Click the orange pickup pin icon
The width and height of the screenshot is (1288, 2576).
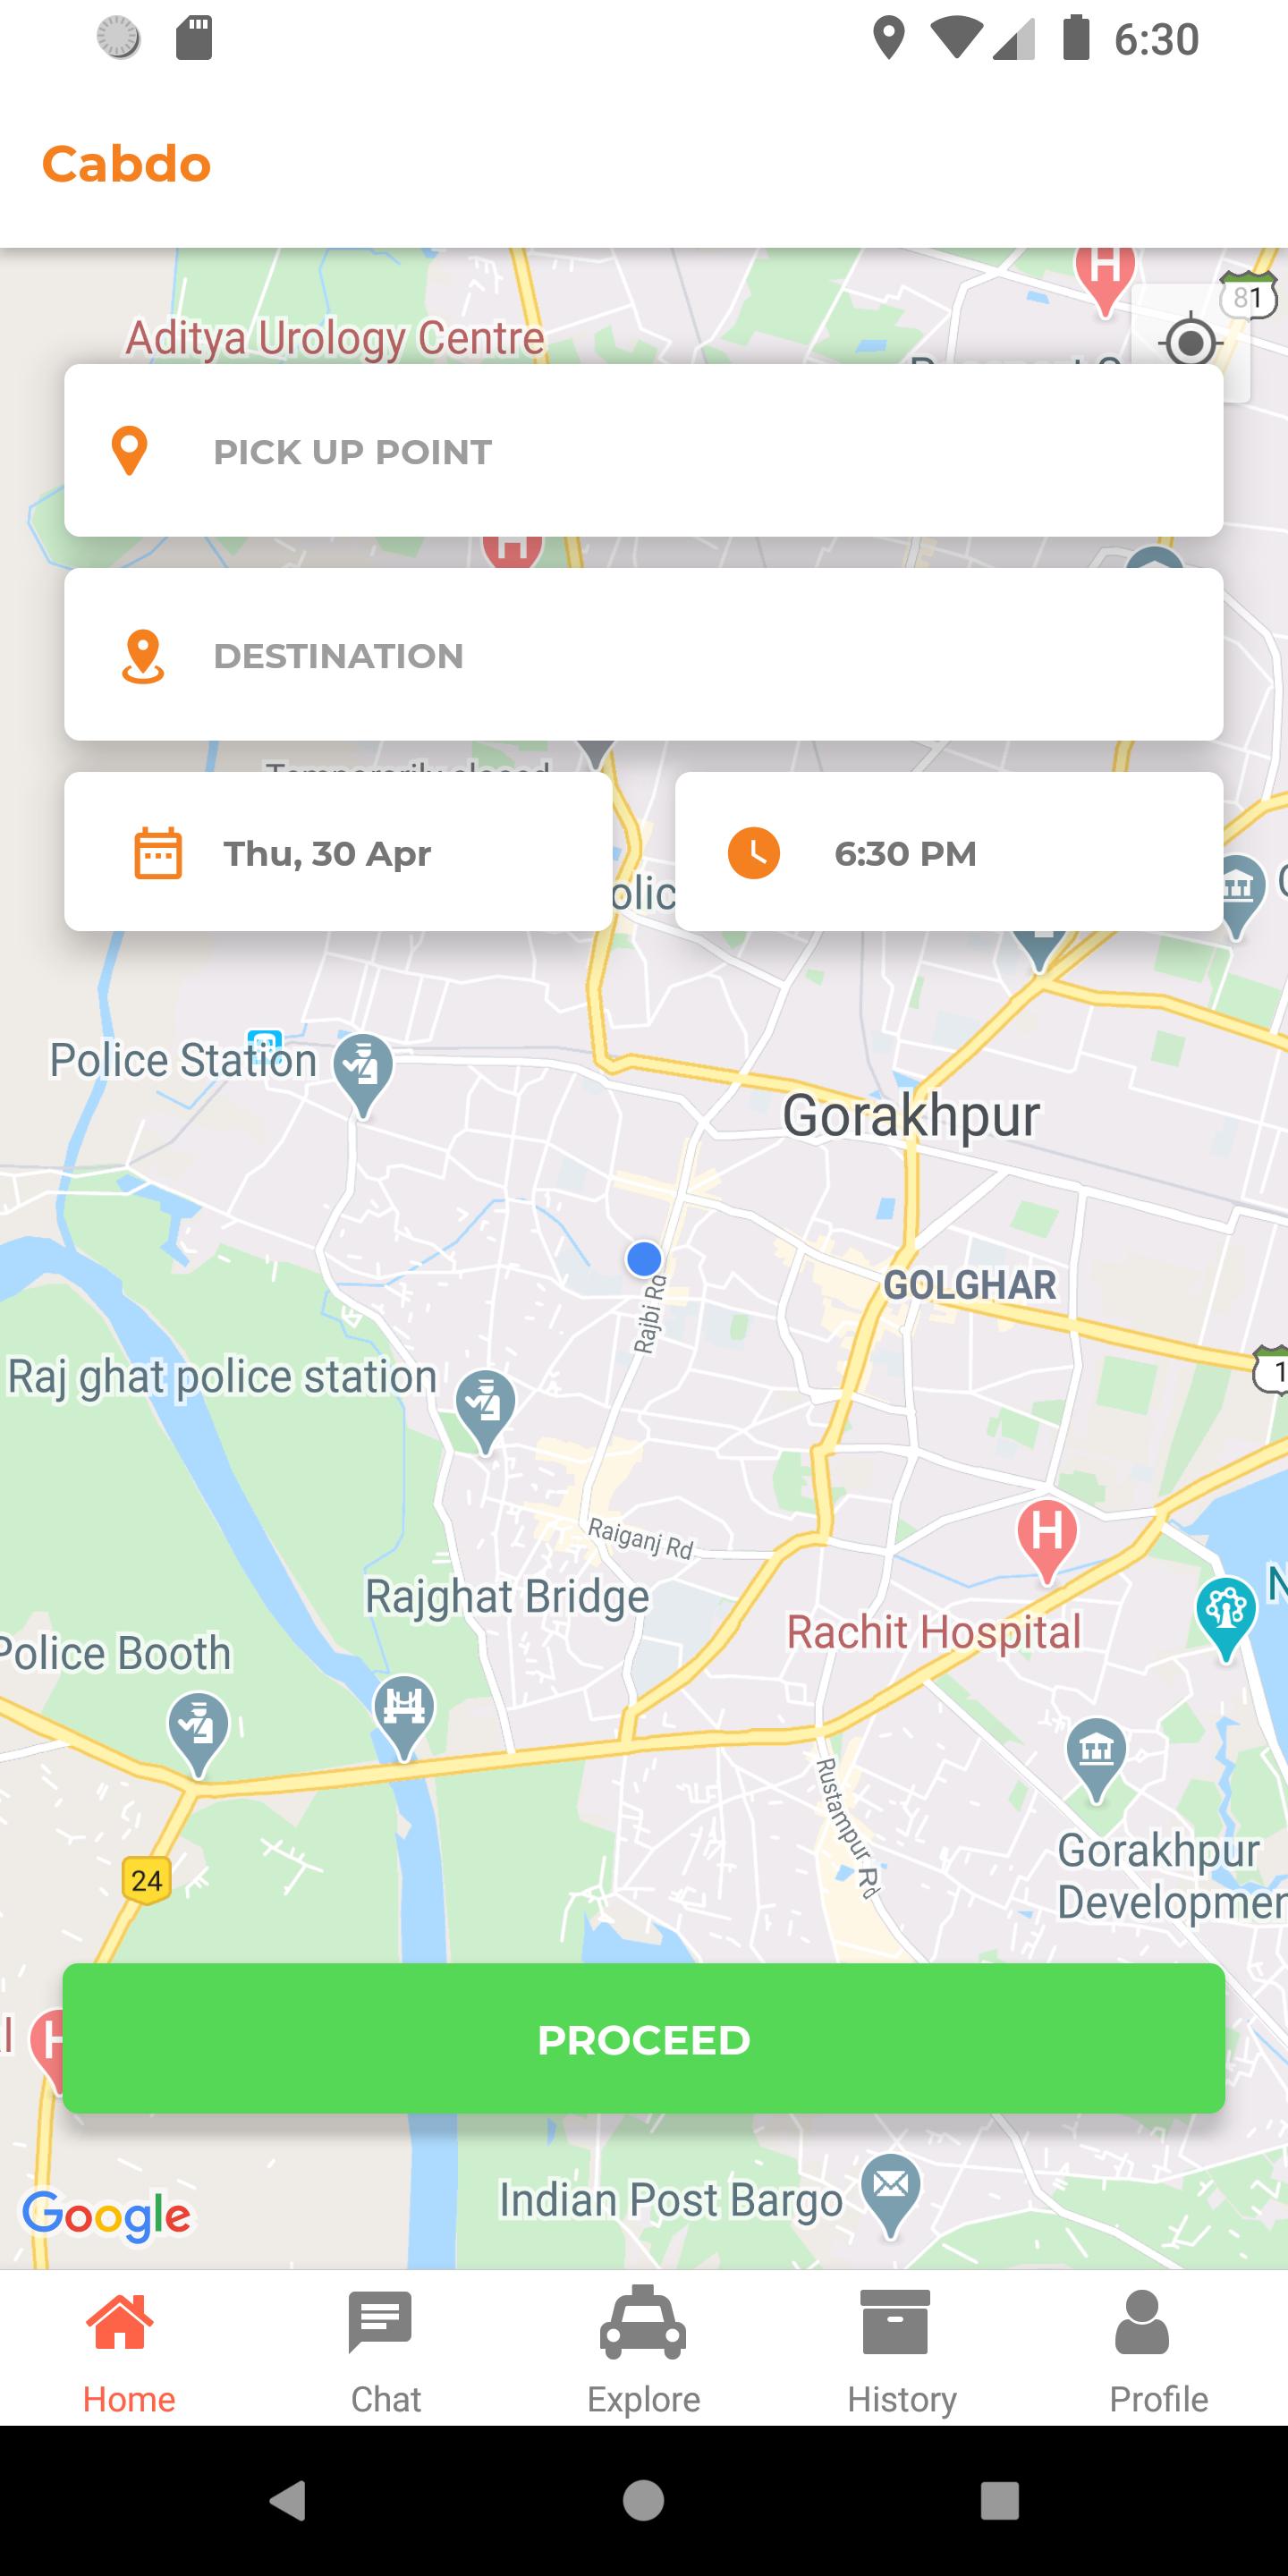[x=129, y=451]
